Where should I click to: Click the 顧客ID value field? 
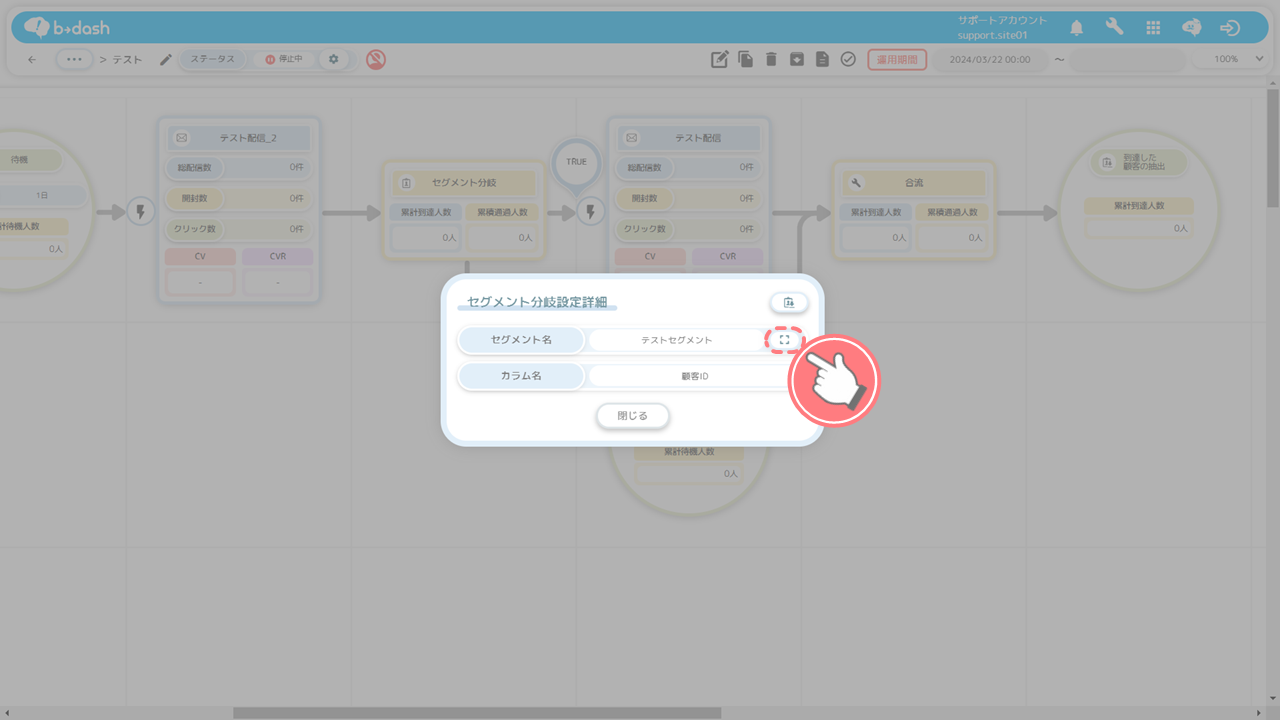coord(695,376)
